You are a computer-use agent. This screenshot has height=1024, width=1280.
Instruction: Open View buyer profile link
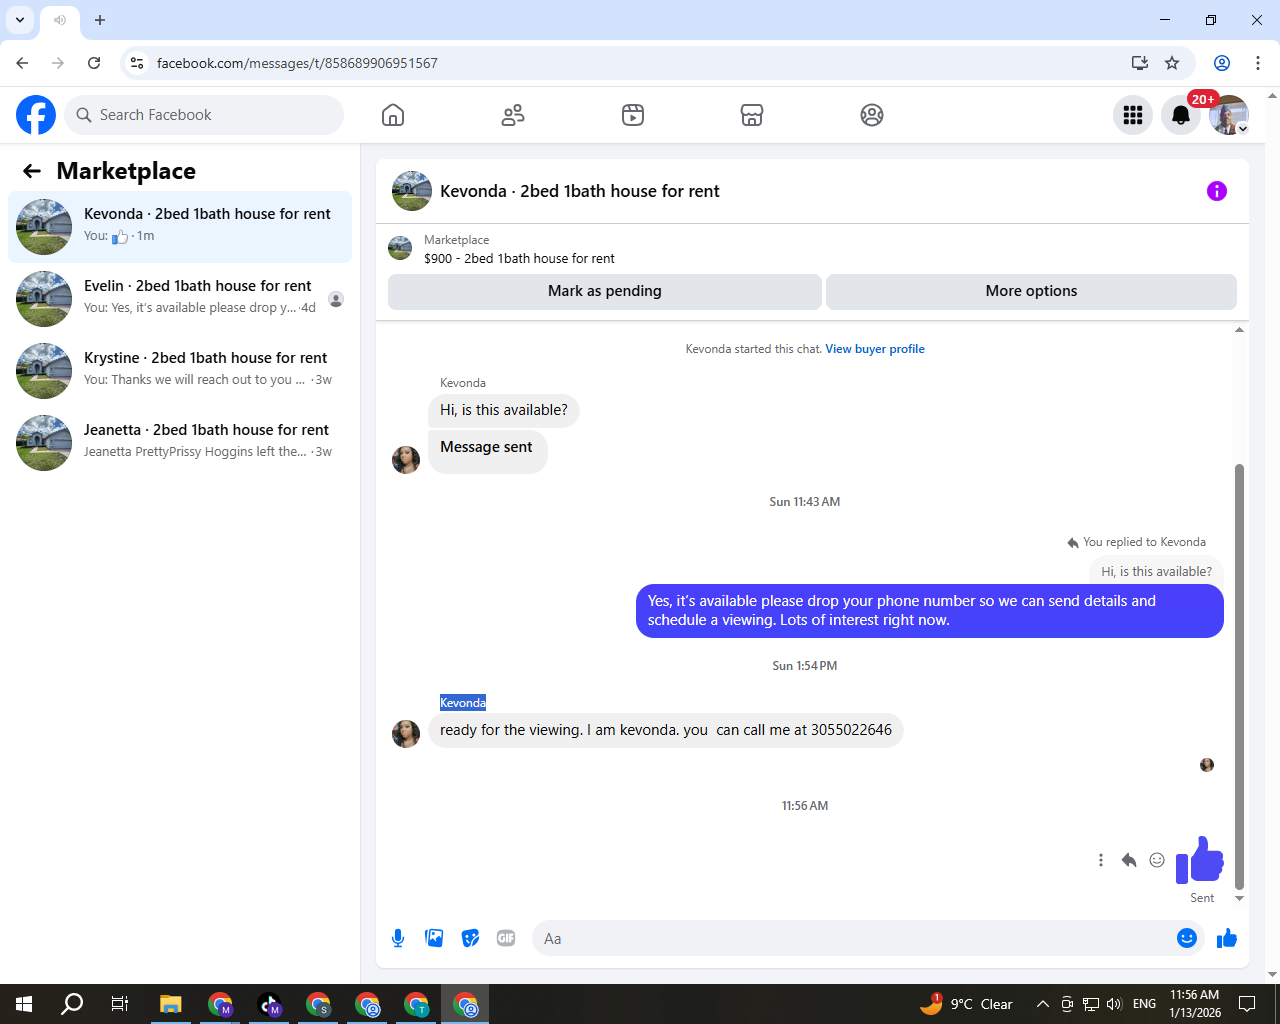pyautogui.click(x=875, y=349)
